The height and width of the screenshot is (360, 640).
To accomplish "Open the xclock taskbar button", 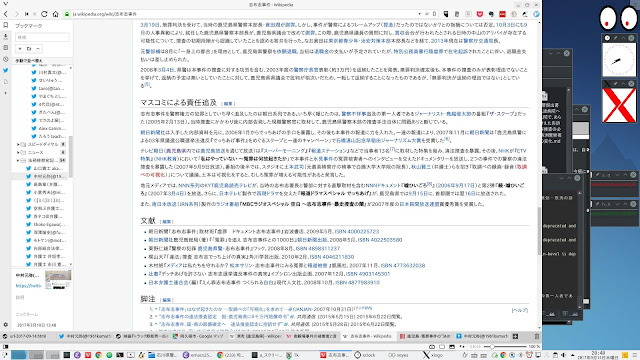I will click(364, 355).
